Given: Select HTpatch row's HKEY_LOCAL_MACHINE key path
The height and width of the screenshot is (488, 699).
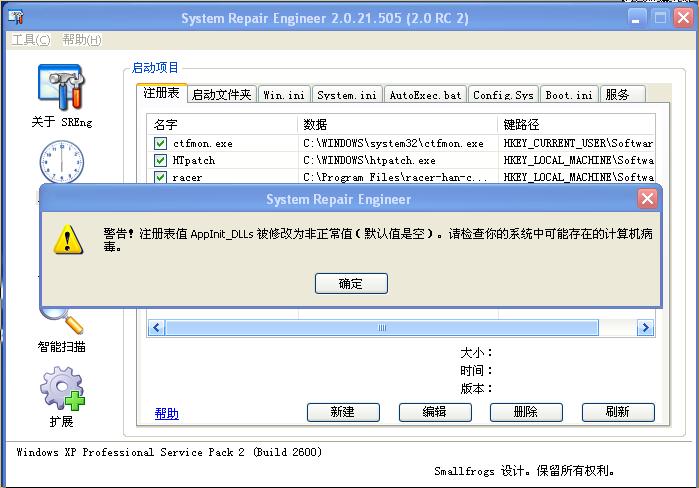Looking at the screenshot, I should pos(578,160).
